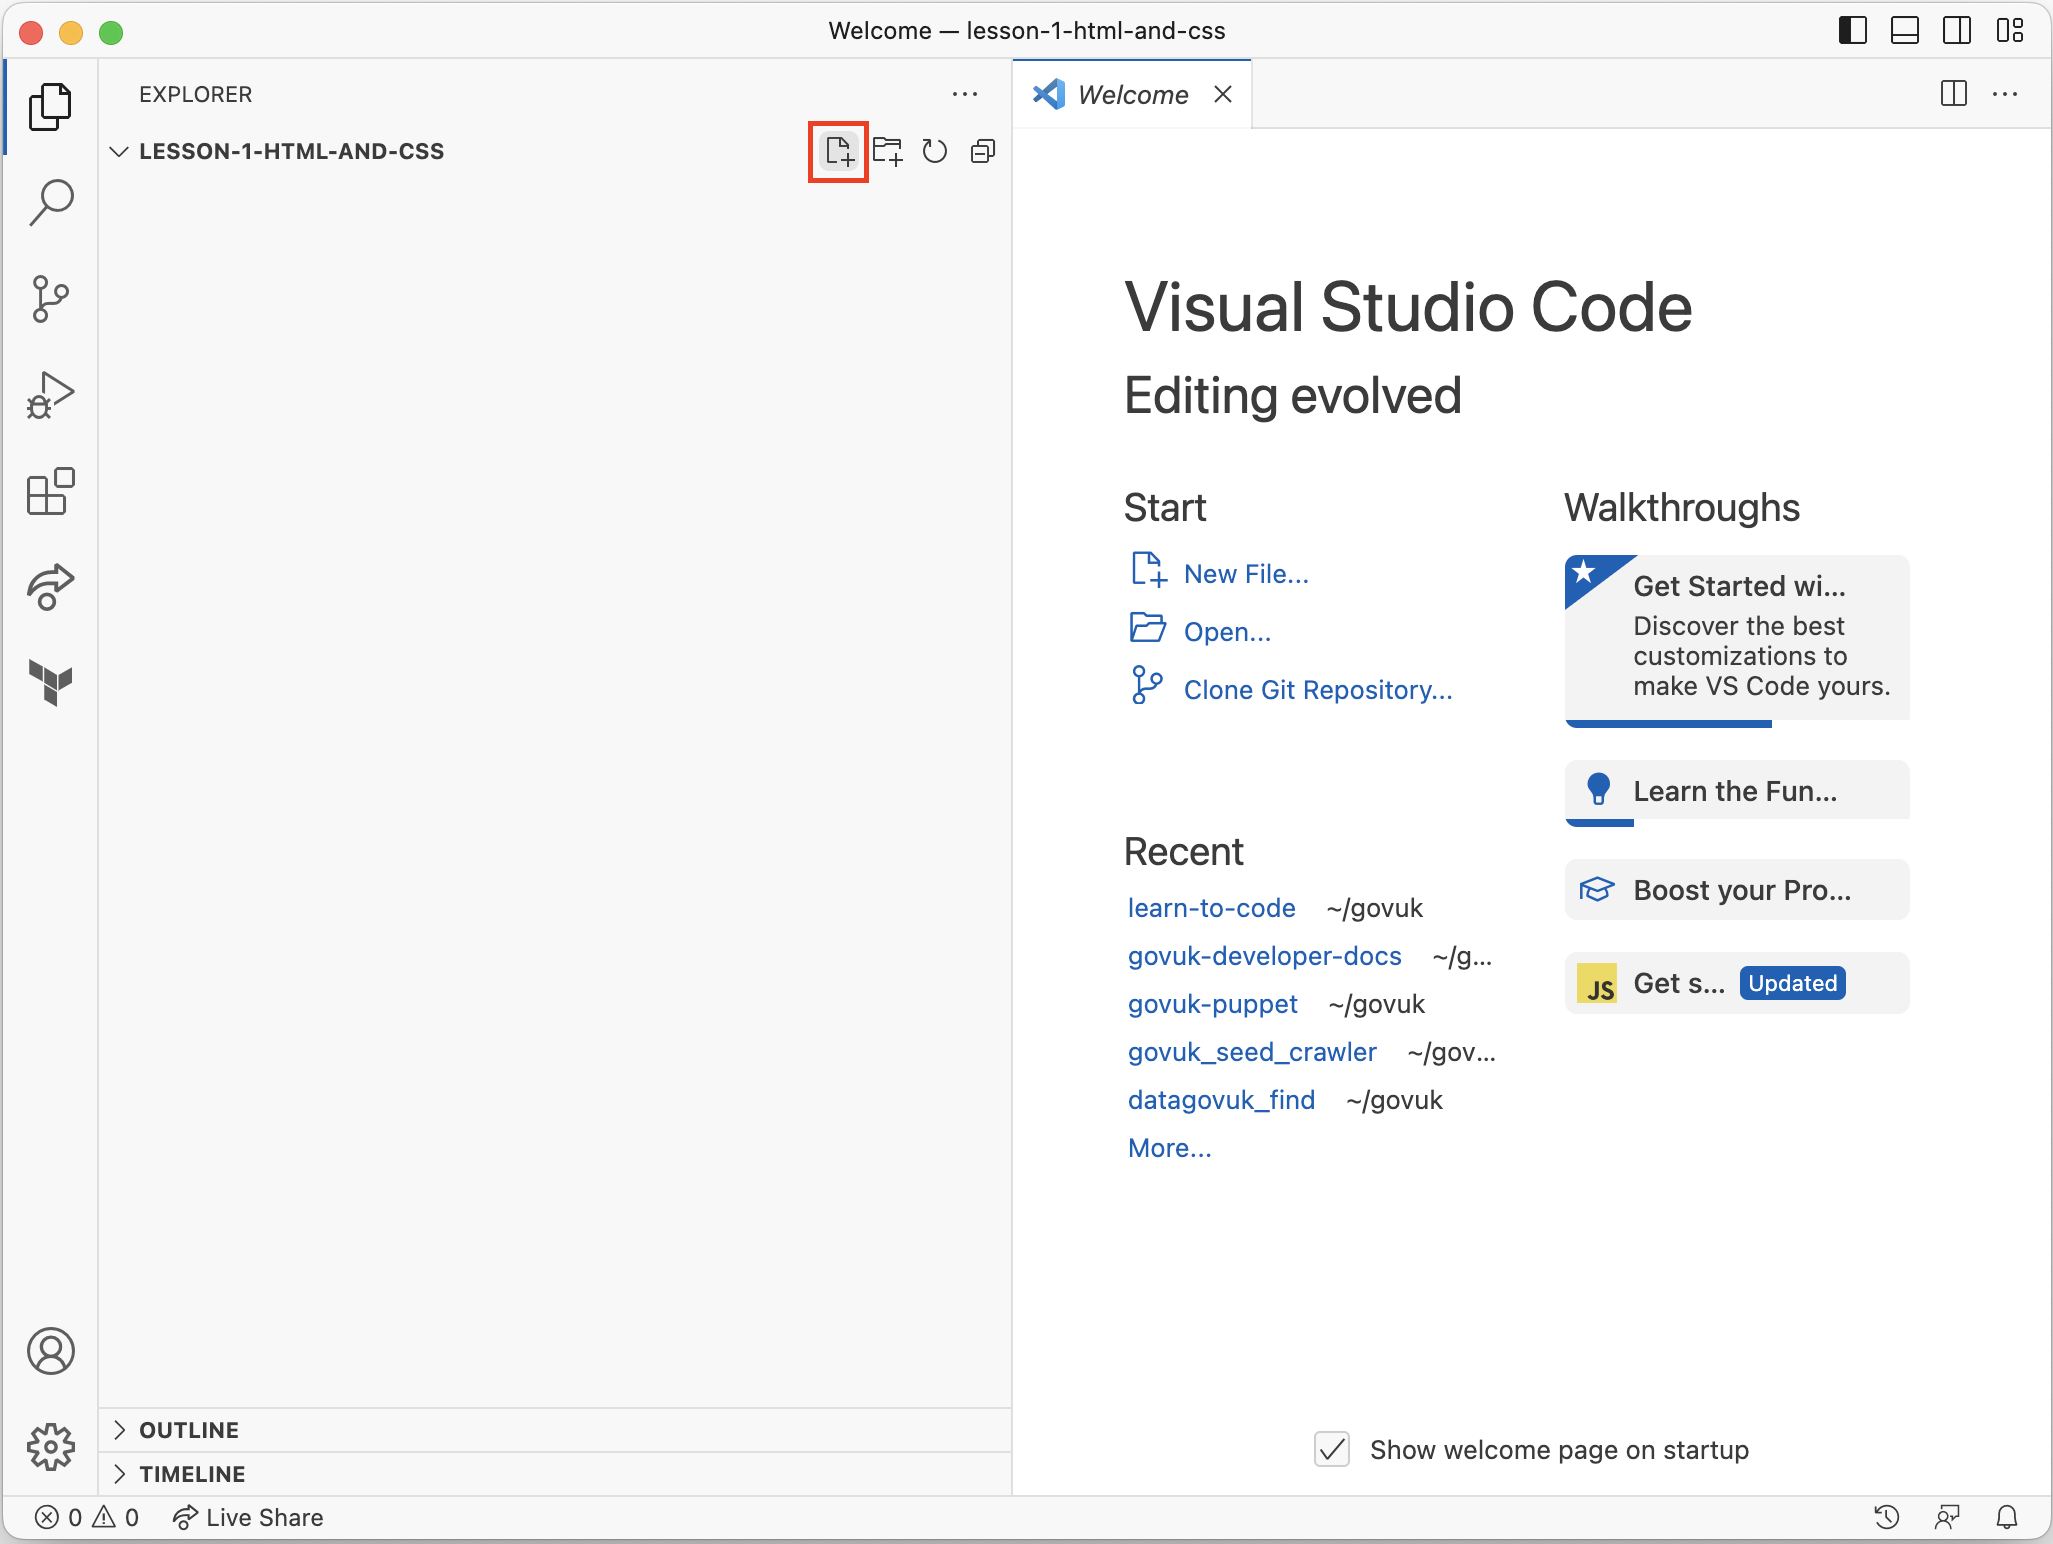Close the Welcome tab

coord(1222,95)
